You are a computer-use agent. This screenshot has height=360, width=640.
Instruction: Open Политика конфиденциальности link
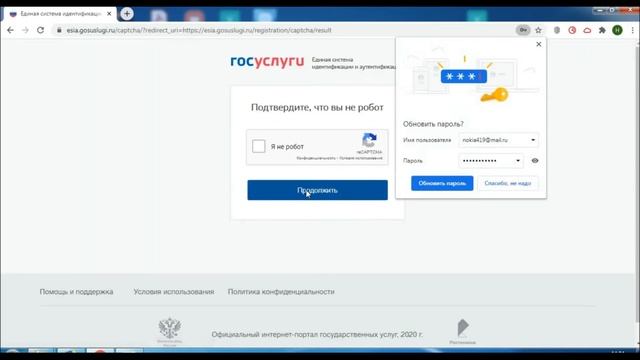pyautogui.click(x=281, y=292)
